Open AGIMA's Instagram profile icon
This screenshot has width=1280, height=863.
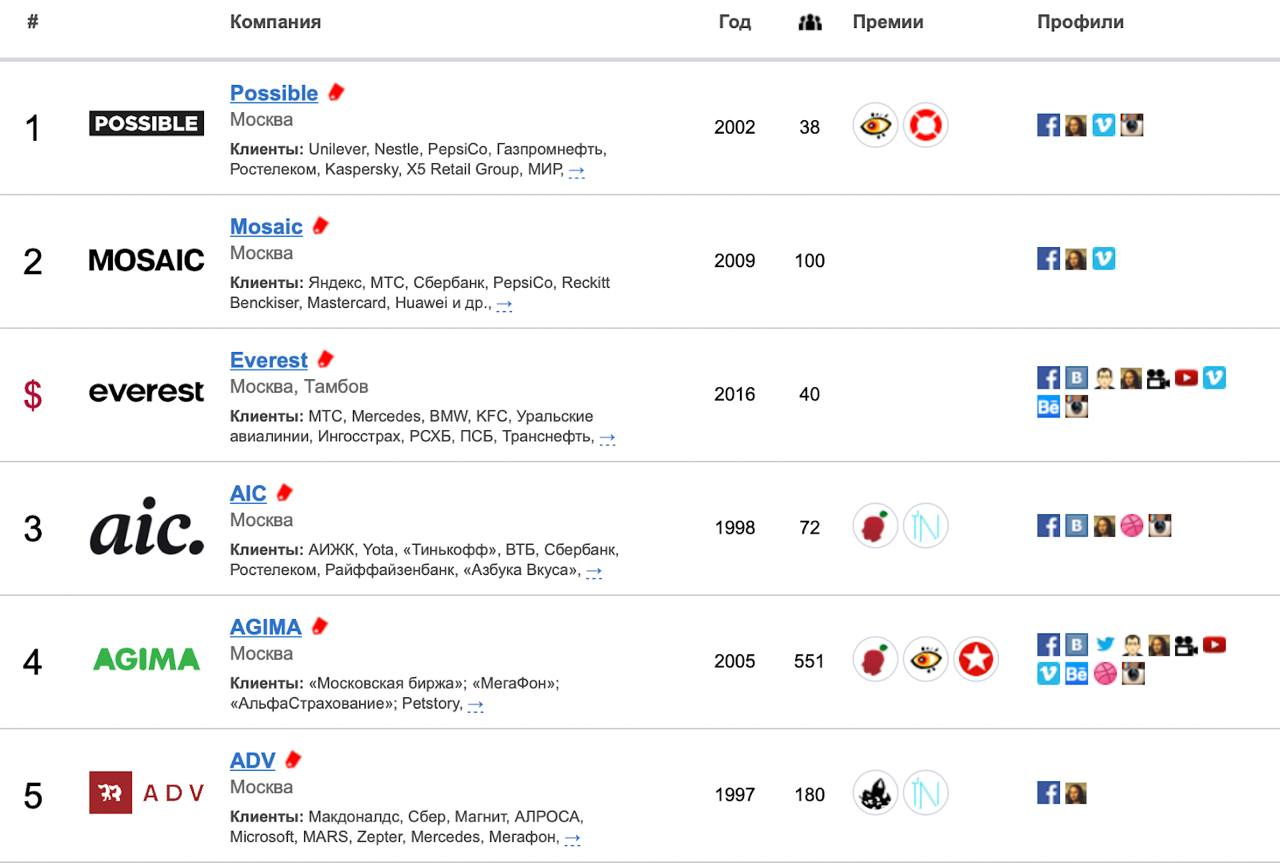pos(1132,674)
